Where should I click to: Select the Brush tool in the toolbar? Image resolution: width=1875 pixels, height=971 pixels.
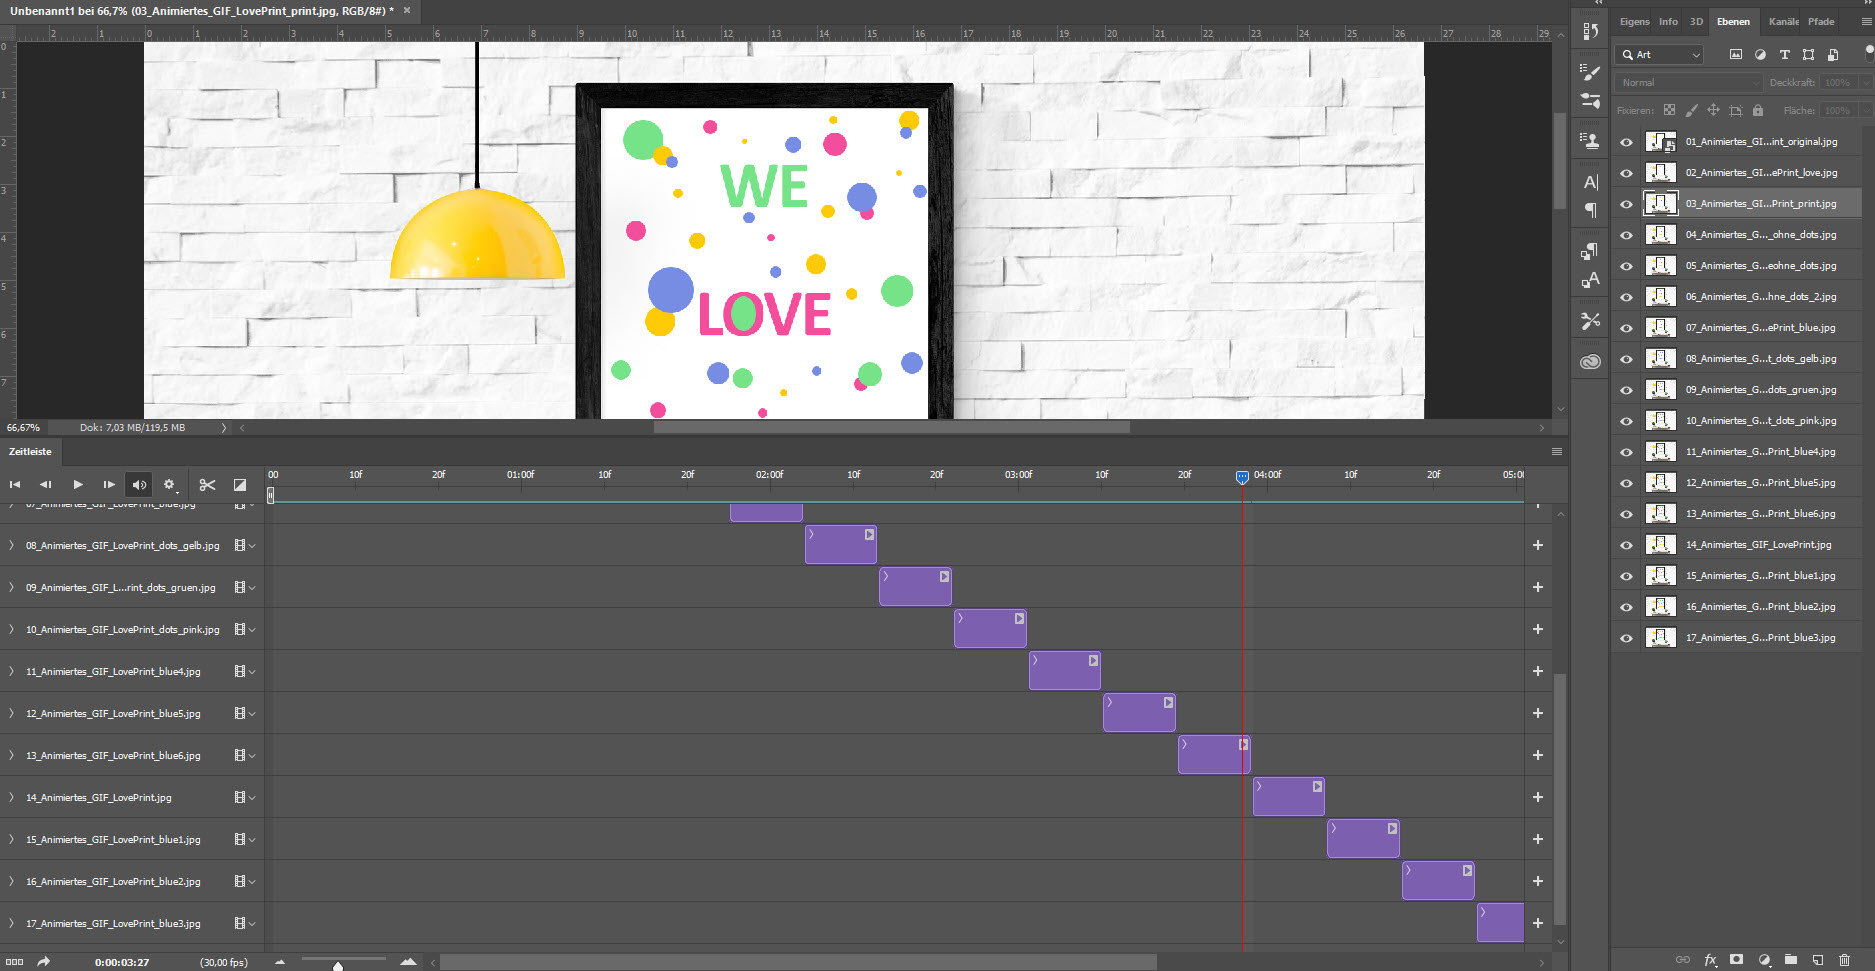point(1590,71)
